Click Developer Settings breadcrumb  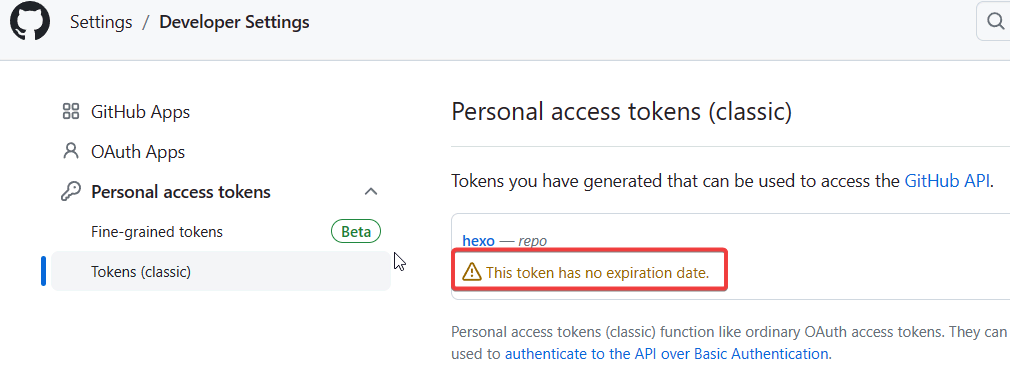pos(234,22)
